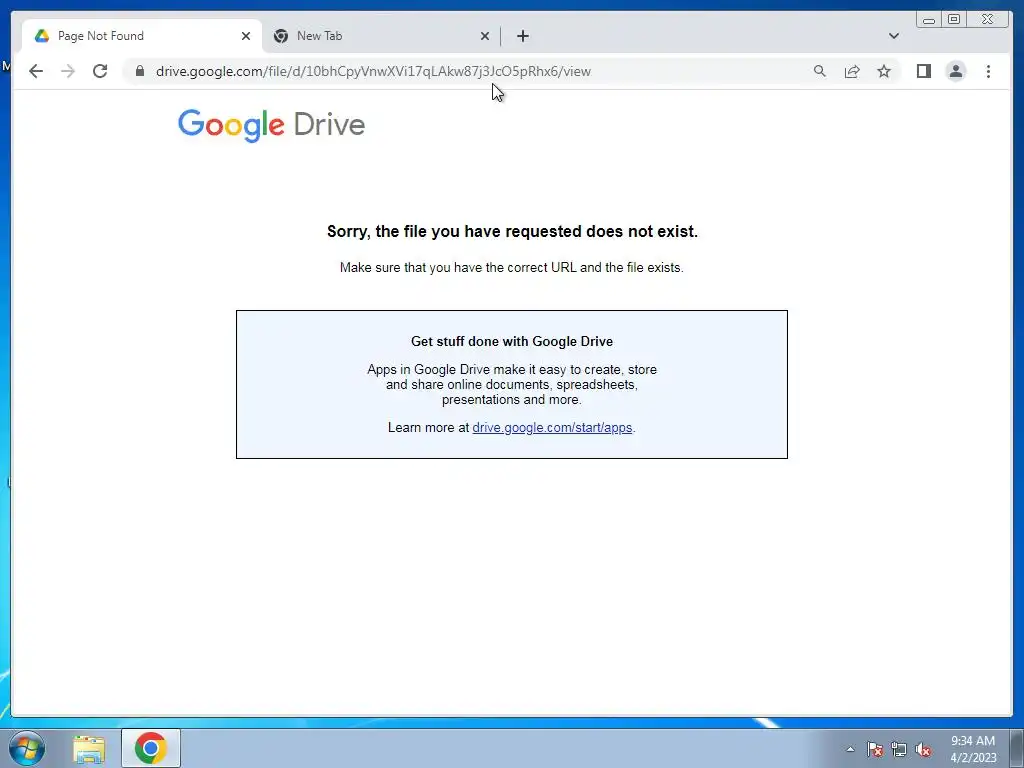Viewport: 1024px width, 768px height.
Task: Open Windows Explorer from the taskbar
Action: 89,749
